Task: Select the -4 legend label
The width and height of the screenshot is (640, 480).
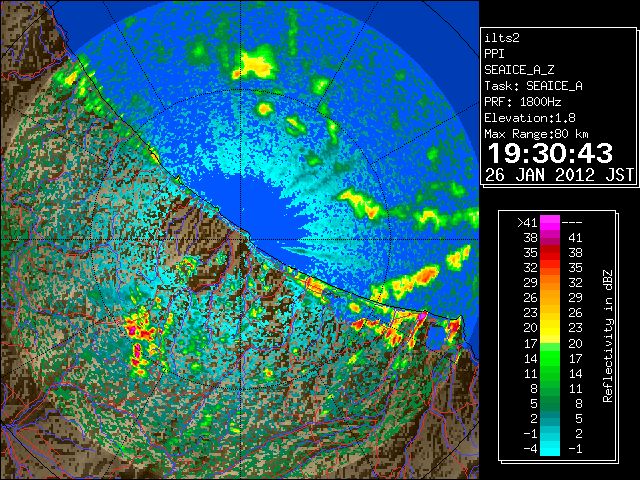Action: tap(530, 448)
